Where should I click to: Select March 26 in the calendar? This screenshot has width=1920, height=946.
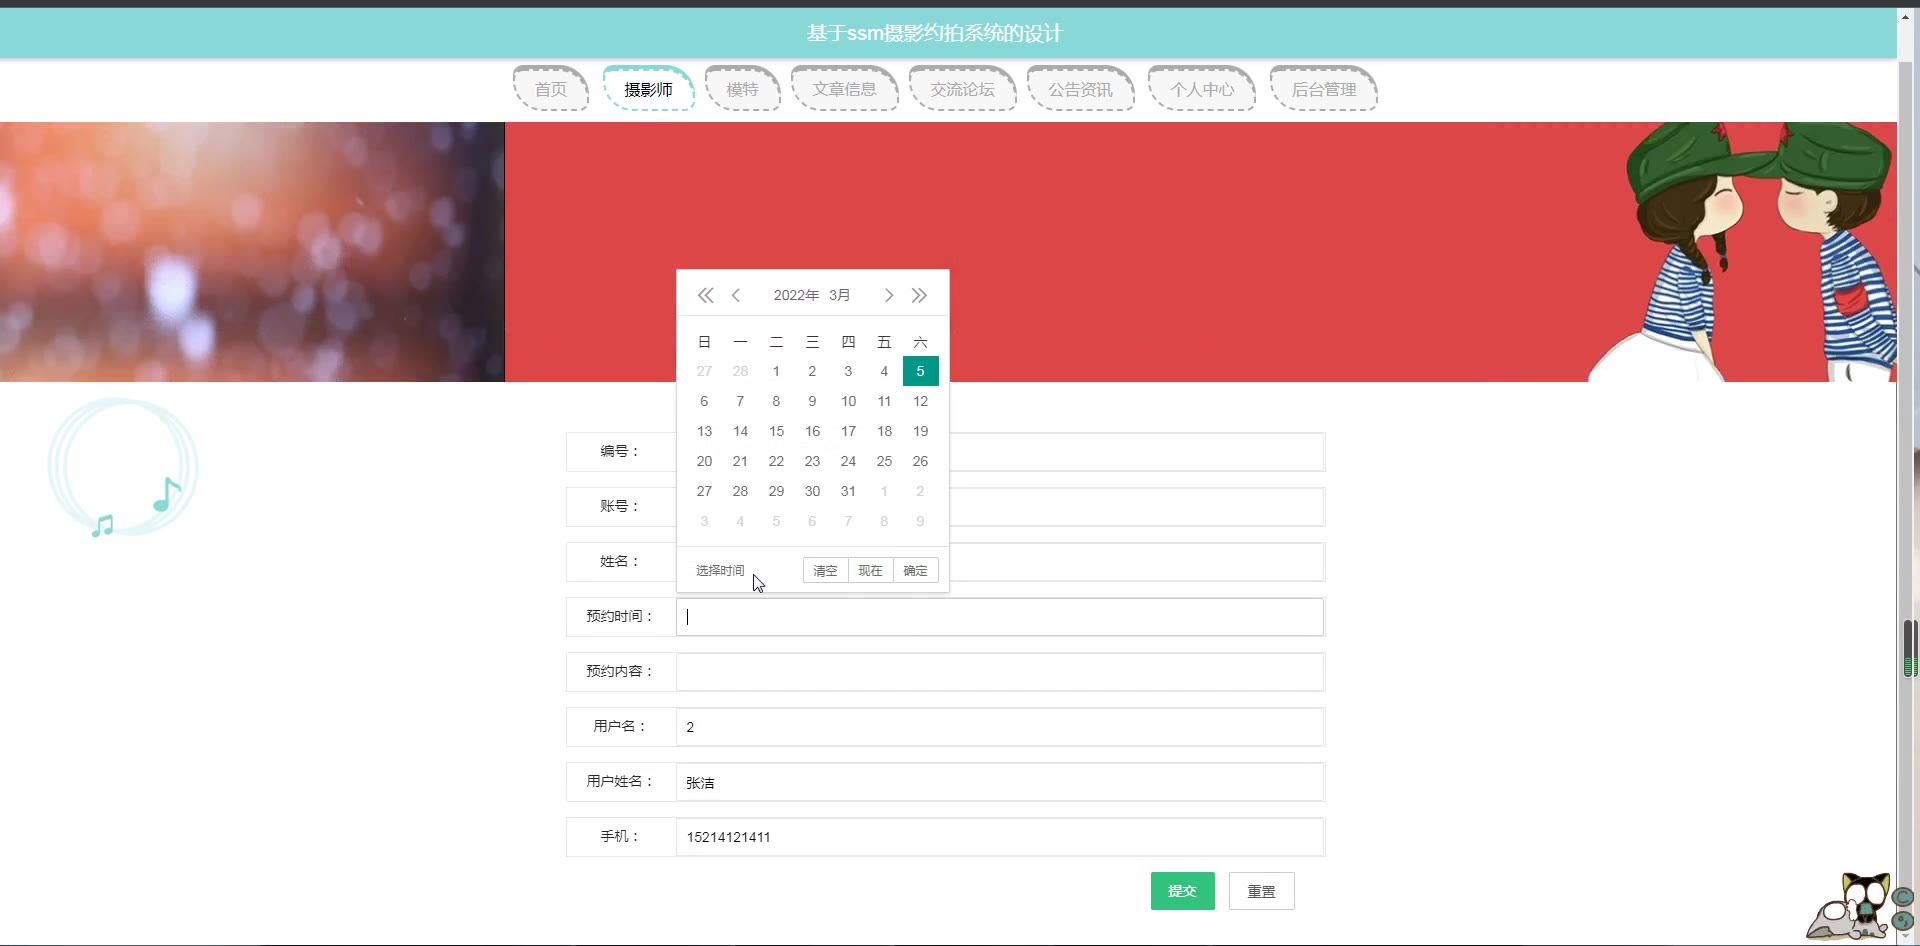pyautogui.click(x=920, y=461)
